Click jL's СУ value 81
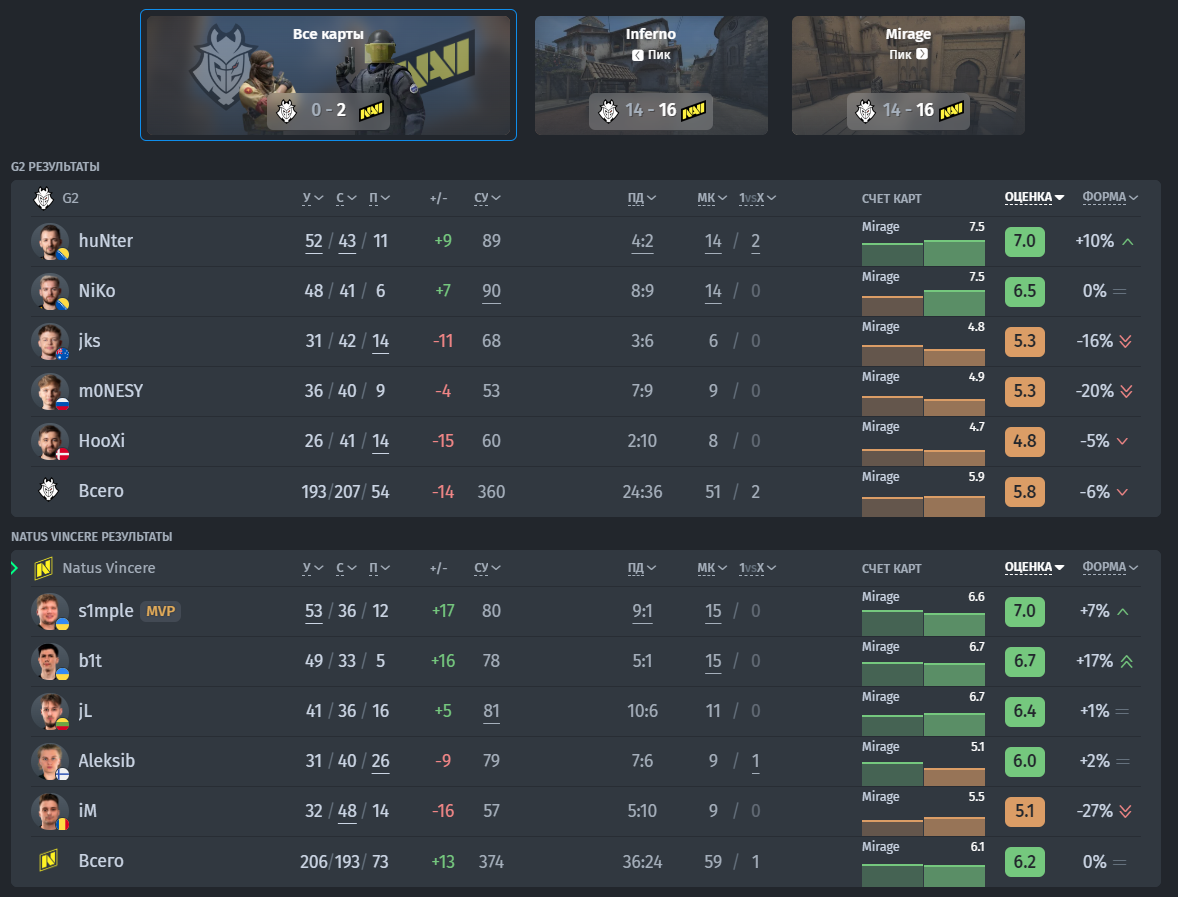 (491, 711)
